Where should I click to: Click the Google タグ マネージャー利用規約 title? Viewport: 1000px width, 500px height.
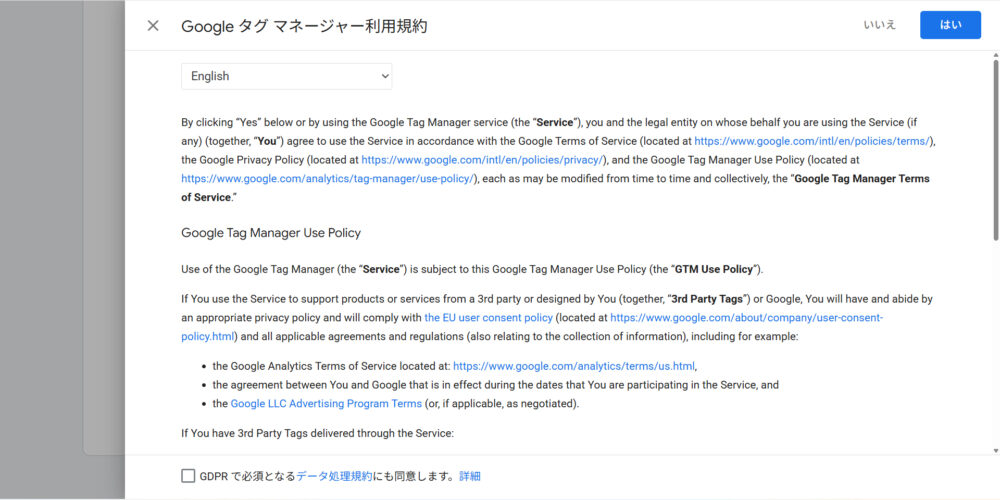click(304, 26)
